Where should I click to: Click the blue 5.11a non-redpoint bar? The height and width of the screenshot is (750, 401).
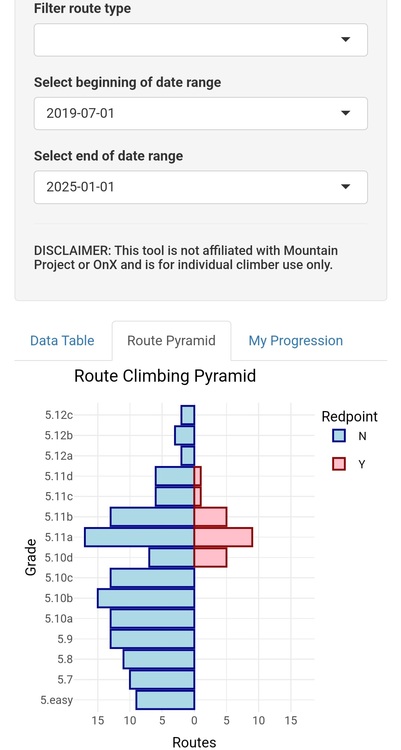tap(139, 537)
